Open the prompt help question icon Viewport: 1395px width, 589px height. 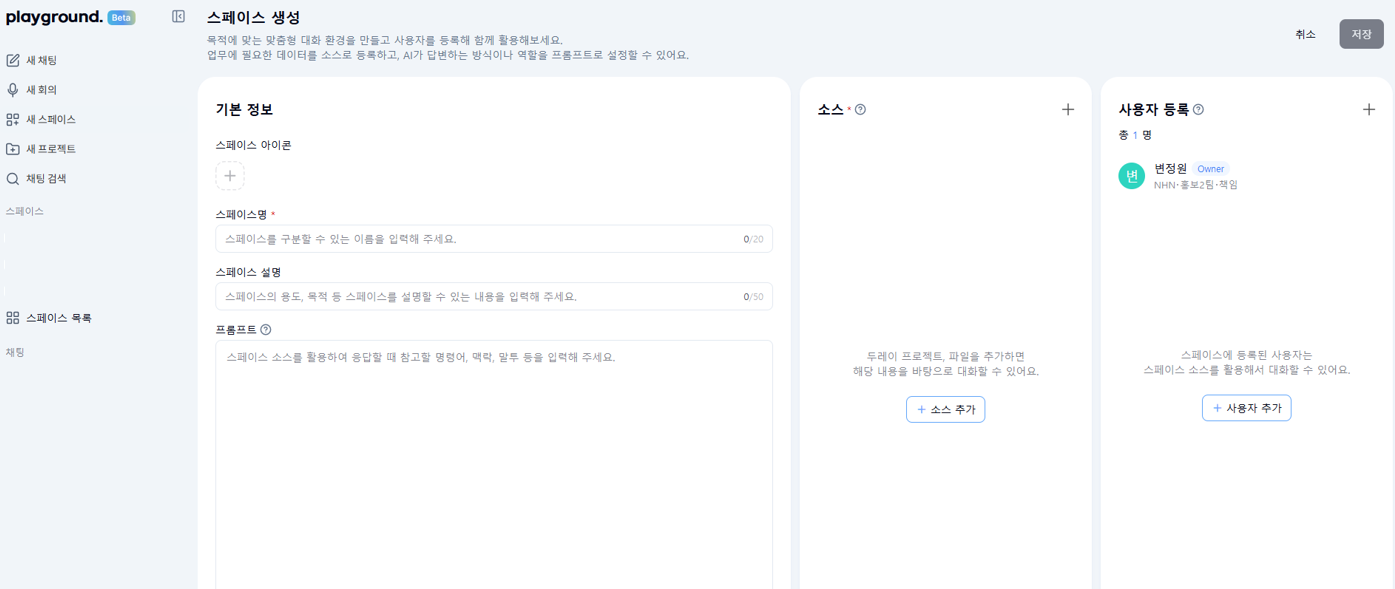pyautogui.click(x=266, y=330)
